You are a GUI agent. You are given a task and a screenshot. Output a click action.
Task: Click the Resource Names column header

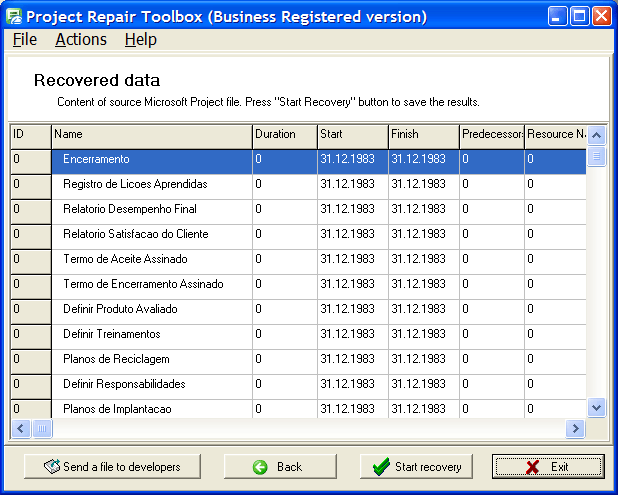point(555,137)
